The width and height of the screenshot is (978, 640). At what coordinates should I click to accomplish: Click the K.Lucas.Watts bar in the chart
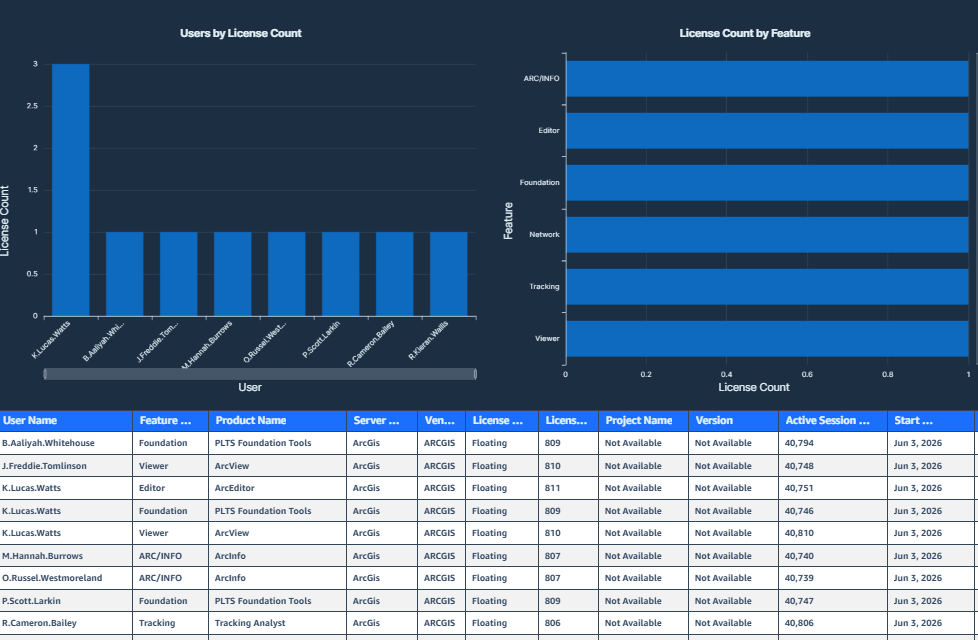(70, 190)
